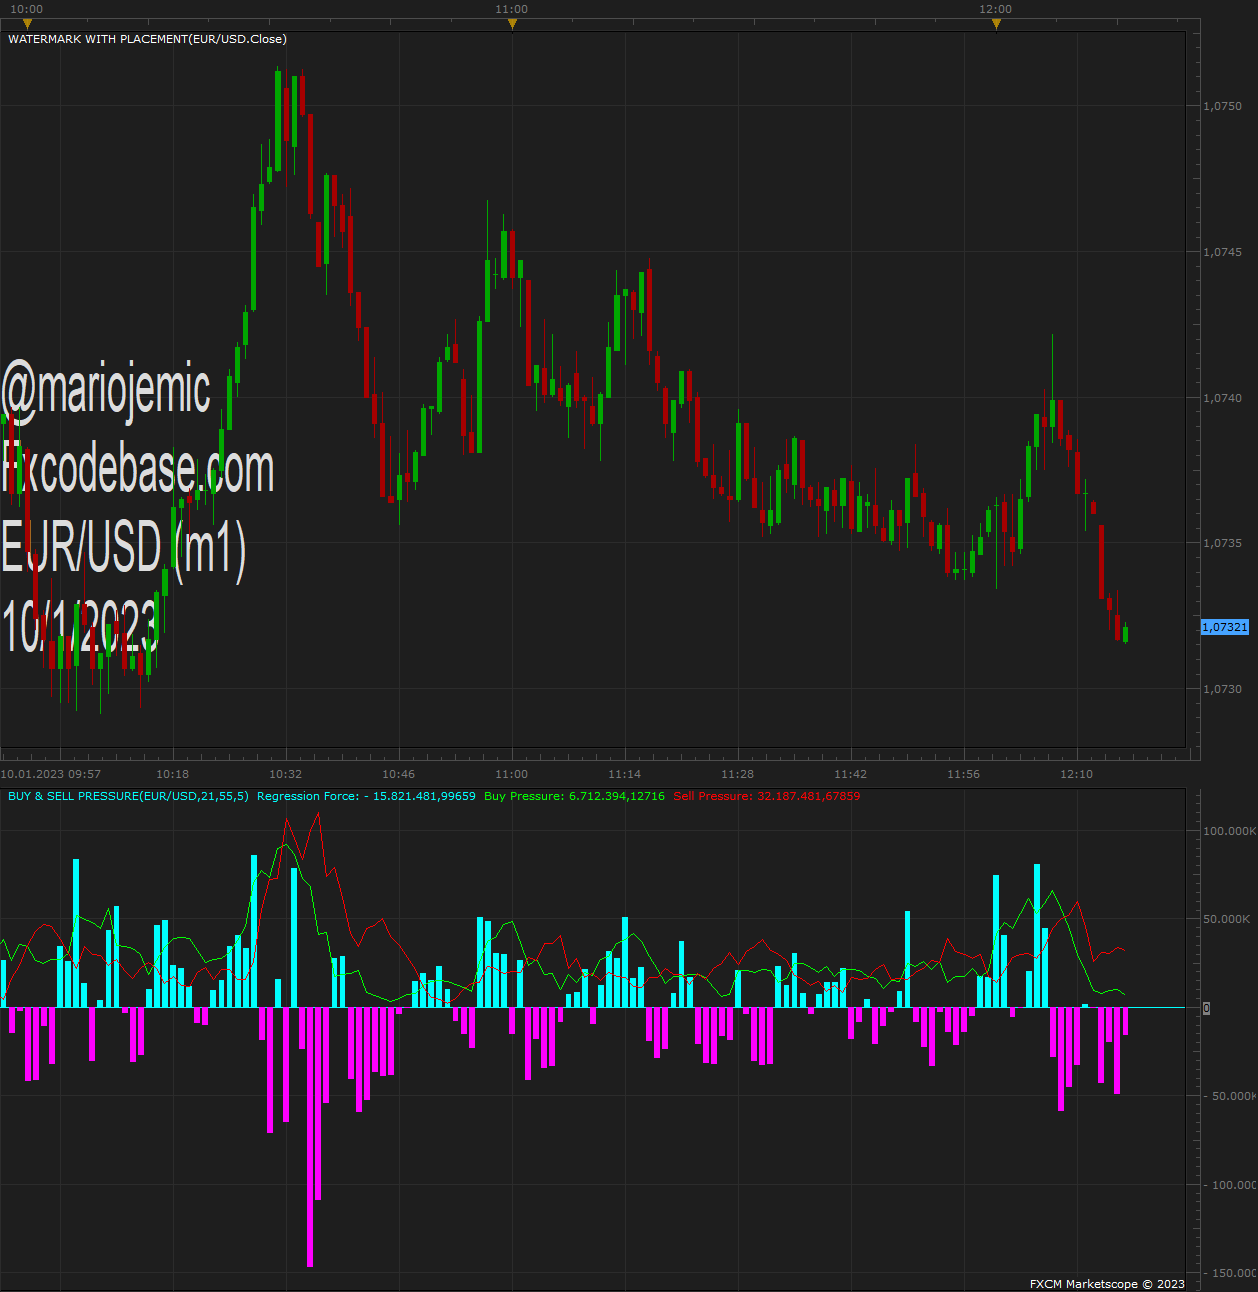Click the 12:10 time axis label
Screen dimensions: 1258x1292
coord(1077,774)
